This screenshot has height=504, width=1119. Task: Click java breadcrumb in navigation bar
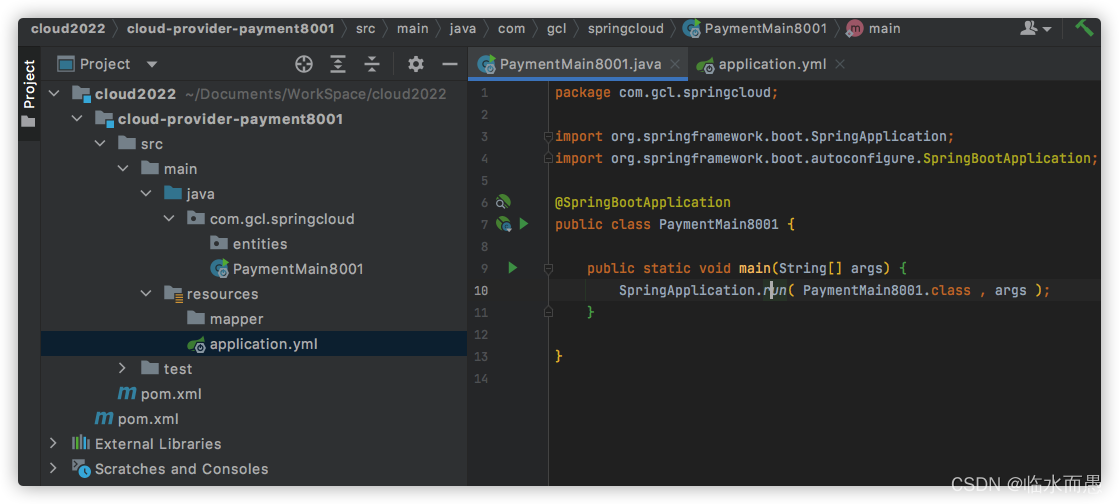click(x=462, y=29)
